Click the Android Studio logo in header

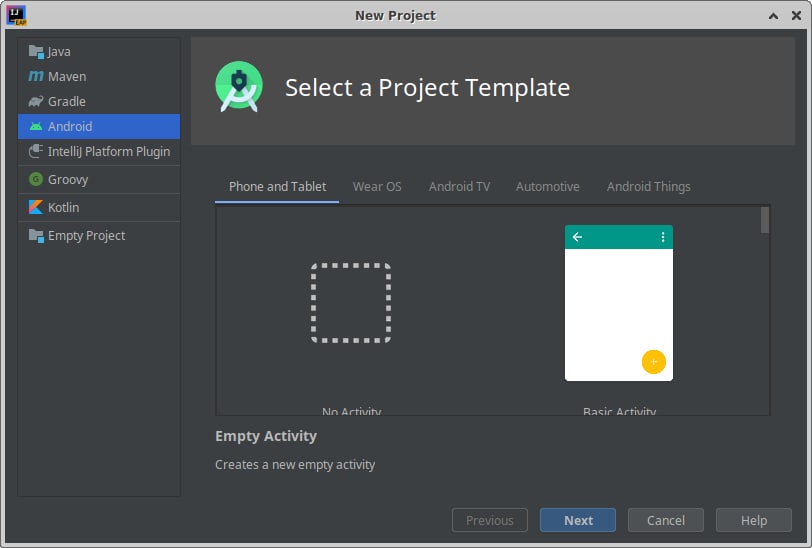click(239, 86)
